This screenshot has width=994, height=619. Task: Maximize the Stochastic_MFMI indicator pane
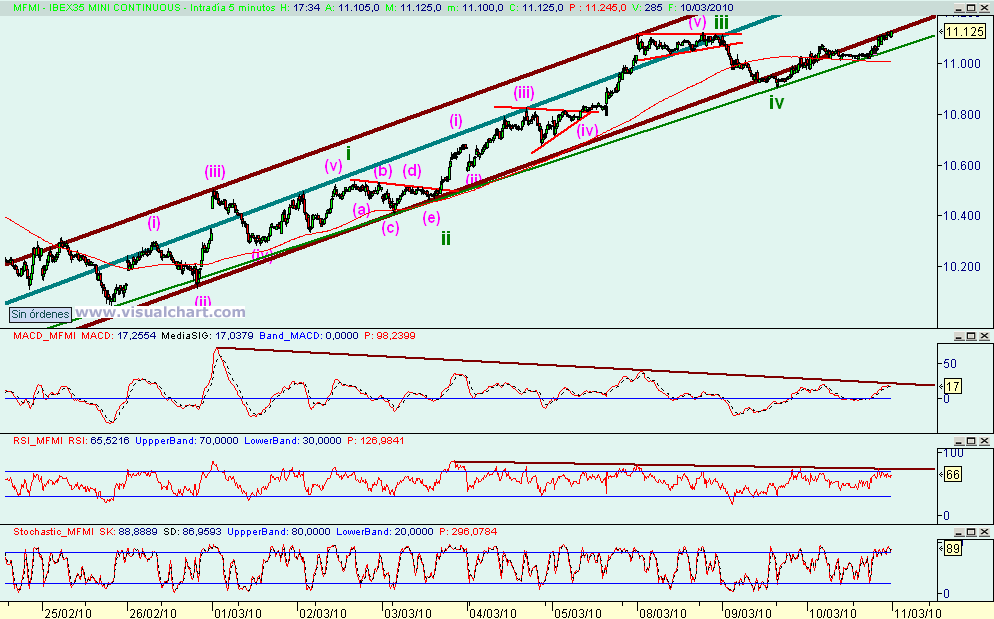(971, 532)
